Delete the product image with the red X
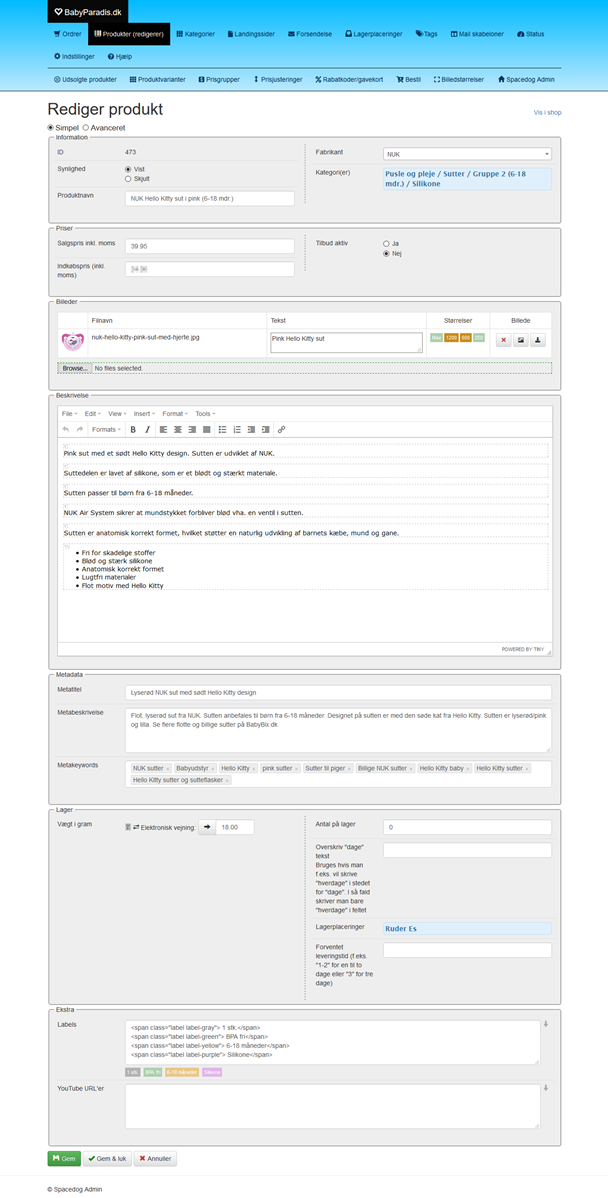 tap(504, 340)
